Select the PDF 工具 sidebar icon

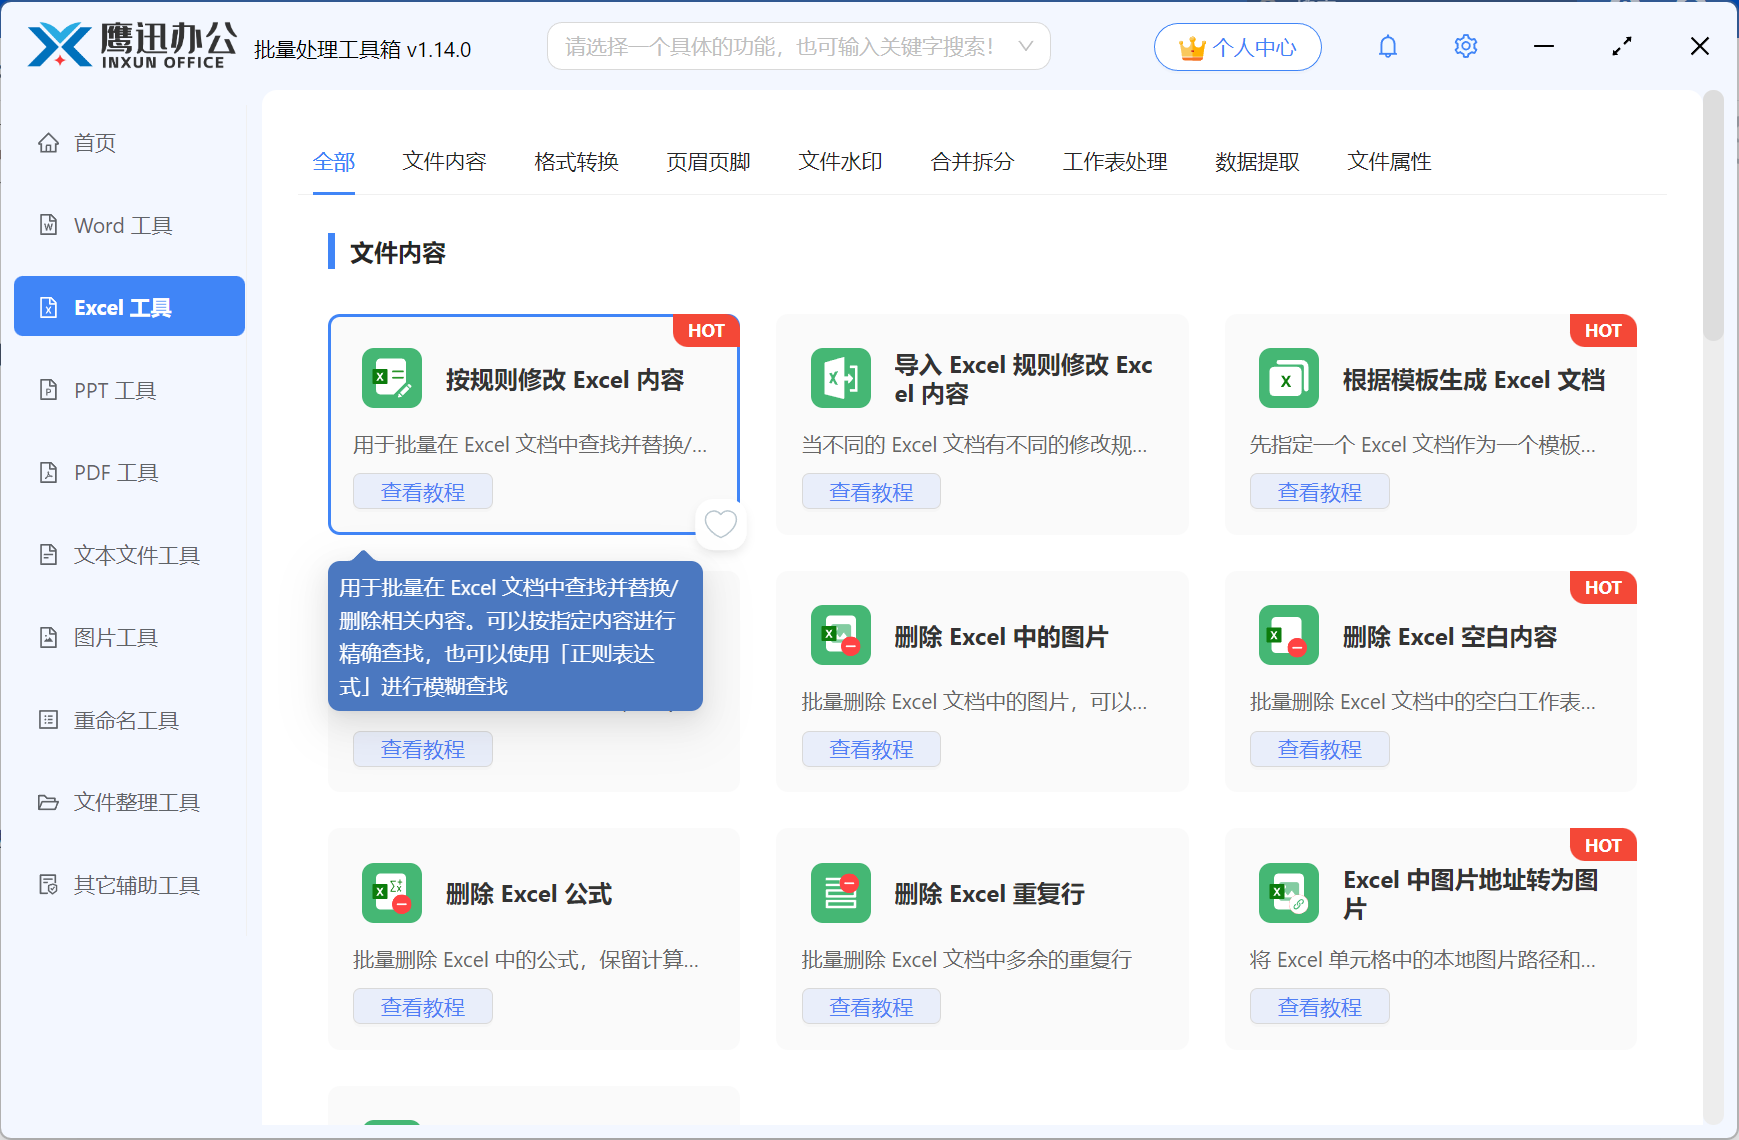tap(48, 472)
